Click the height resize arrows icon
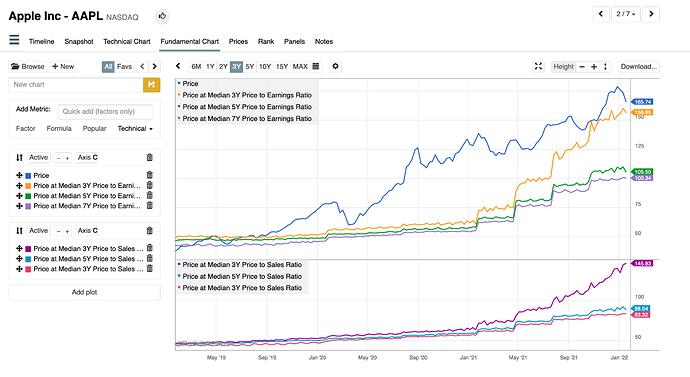Screen dimensions: 690x377 (x=606, y=67)
